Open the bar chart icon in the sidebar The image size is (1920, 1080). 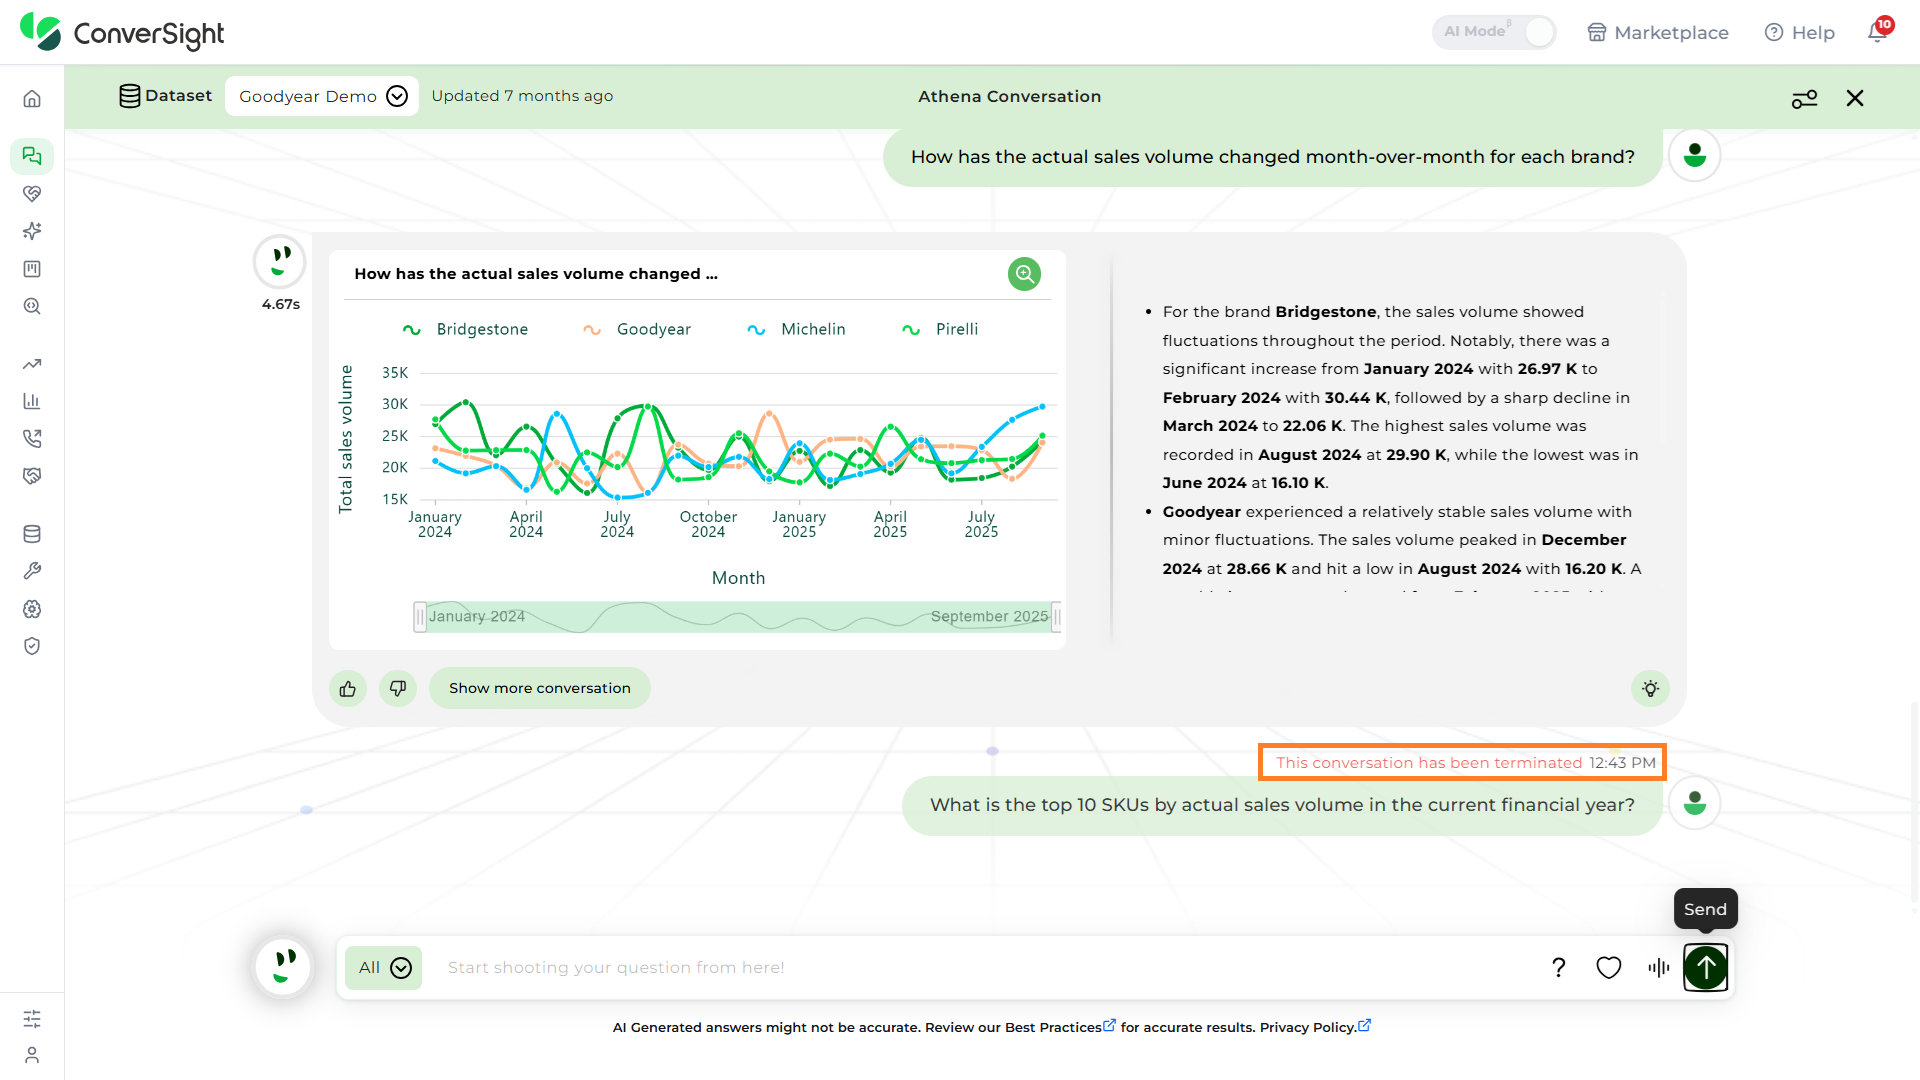pos(32,401)
